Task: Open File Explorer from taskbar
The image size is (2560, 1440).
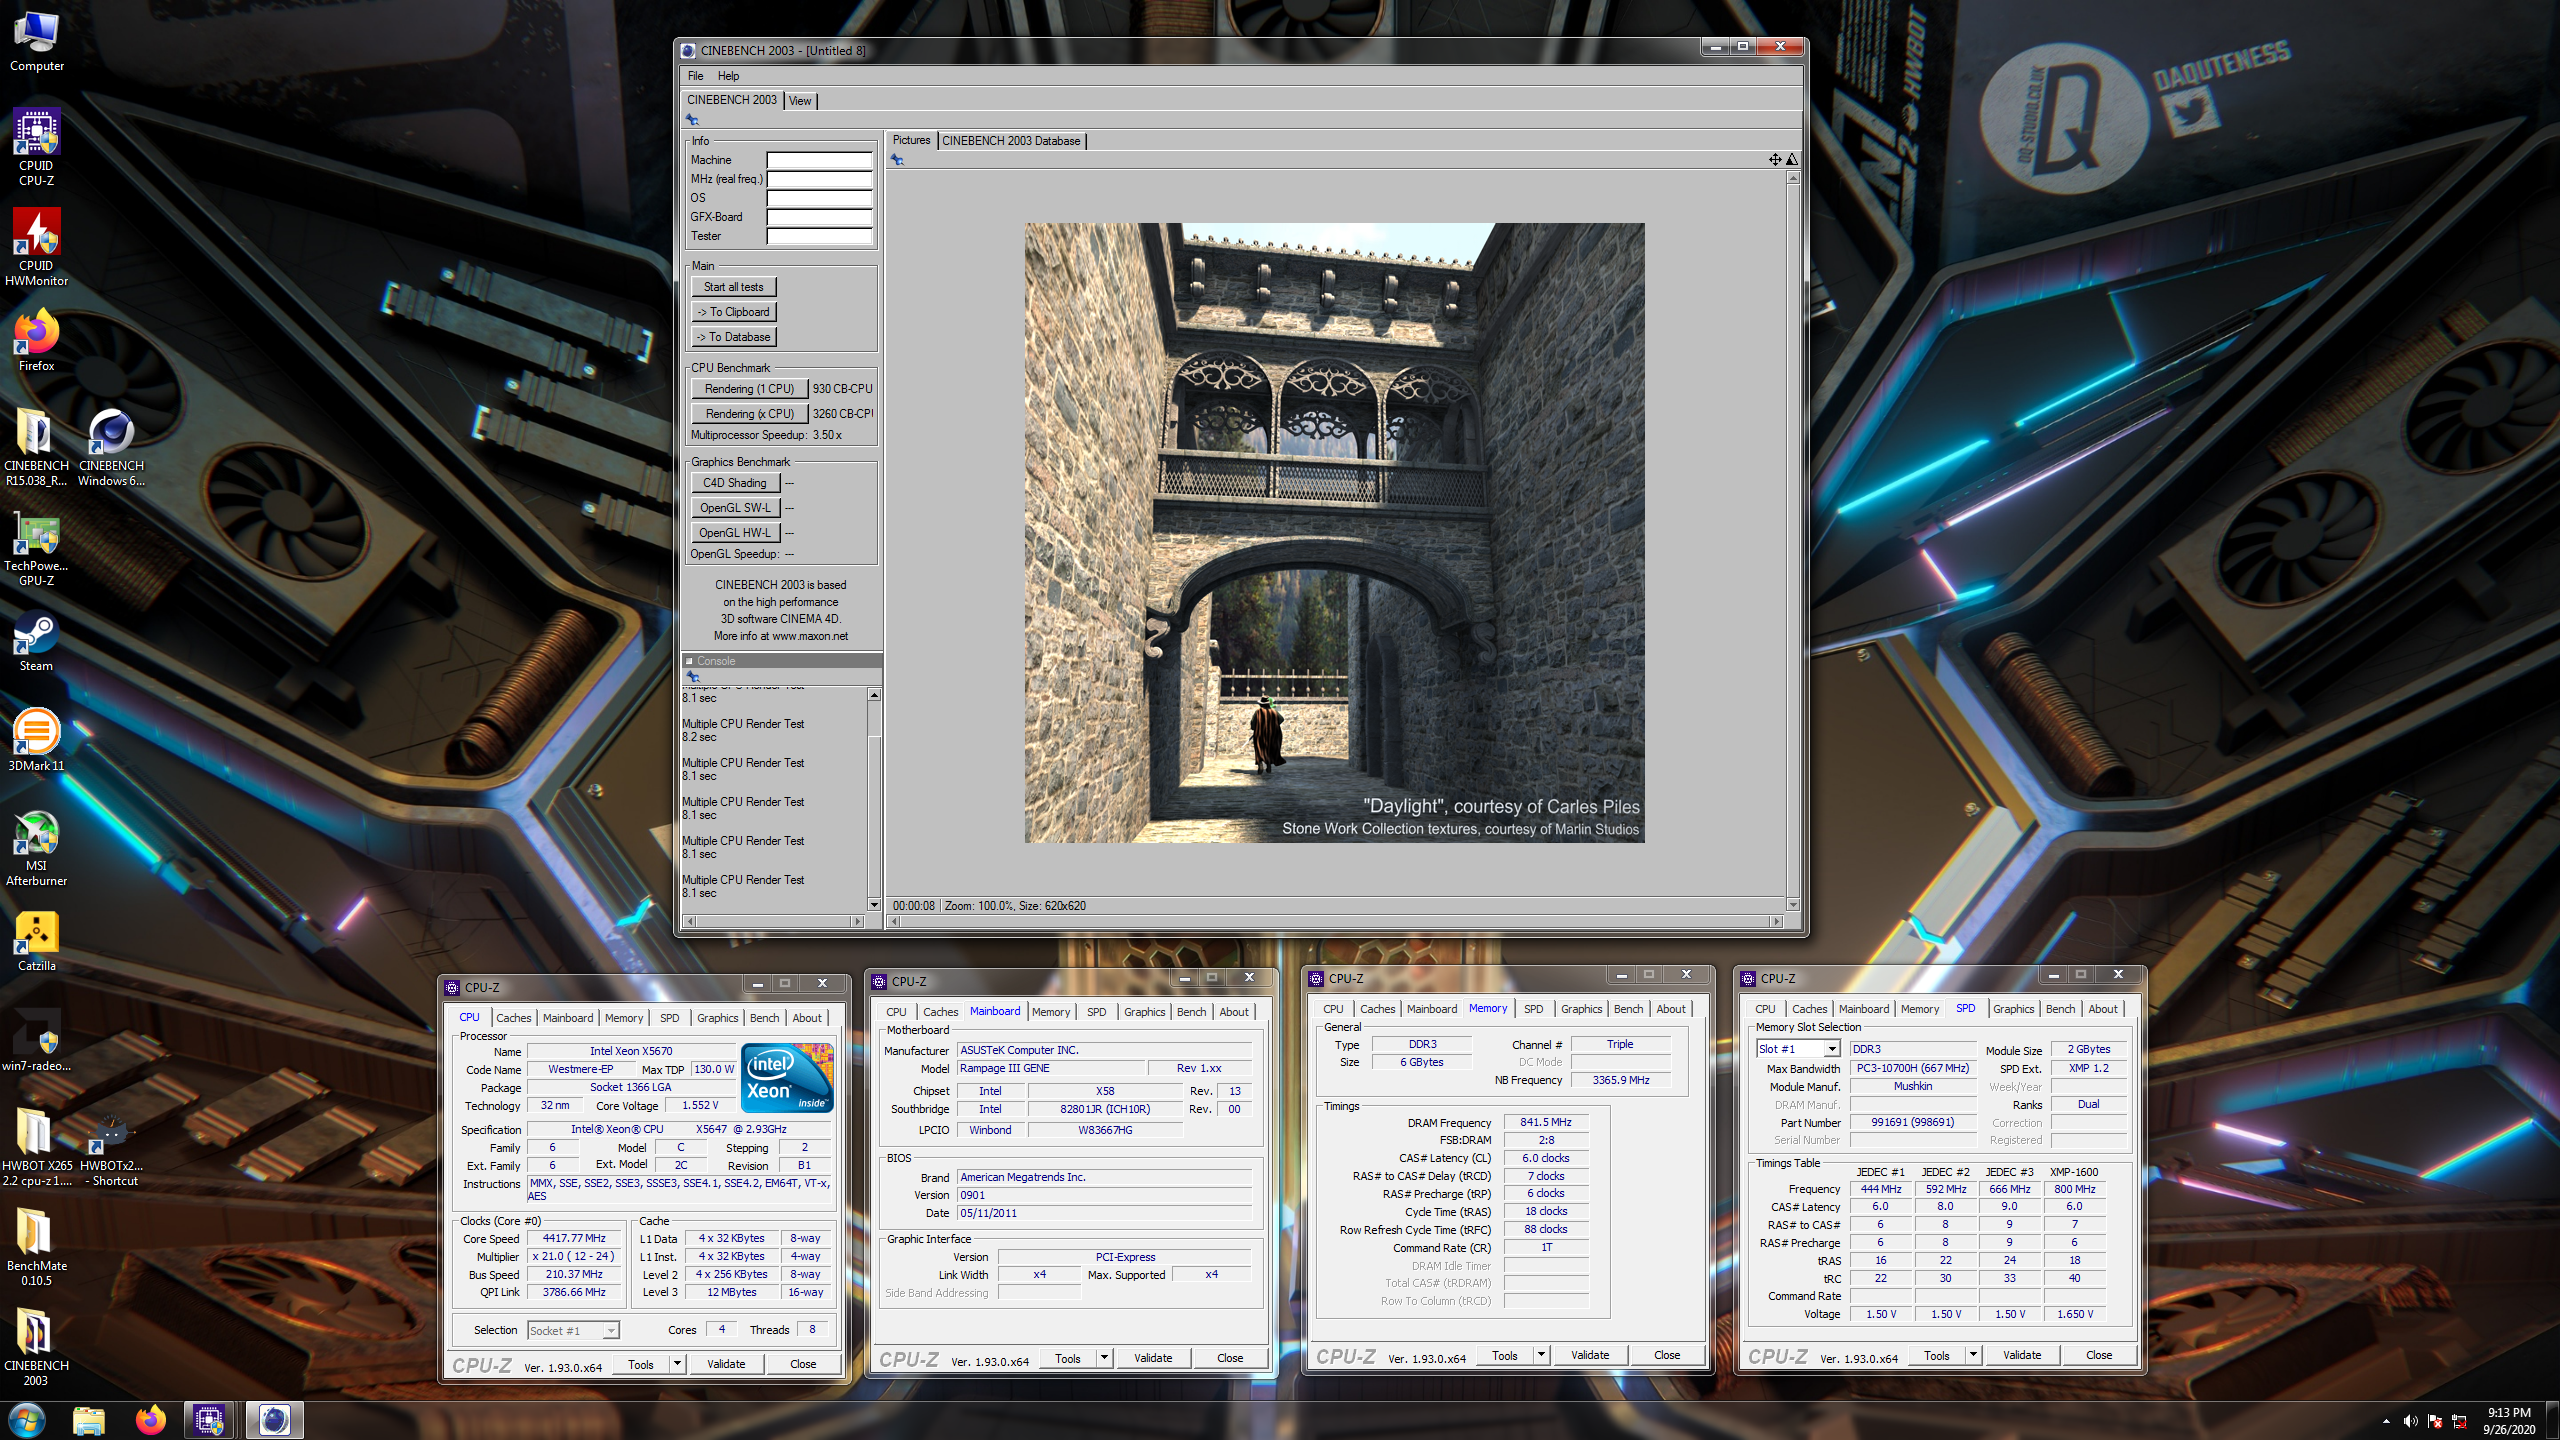Action: 89,1420
